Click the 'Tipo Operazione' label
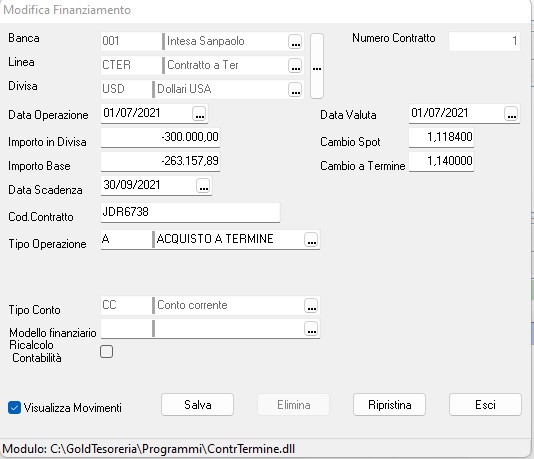The height and width of the screenshot is (459, 534). [47, 244]
